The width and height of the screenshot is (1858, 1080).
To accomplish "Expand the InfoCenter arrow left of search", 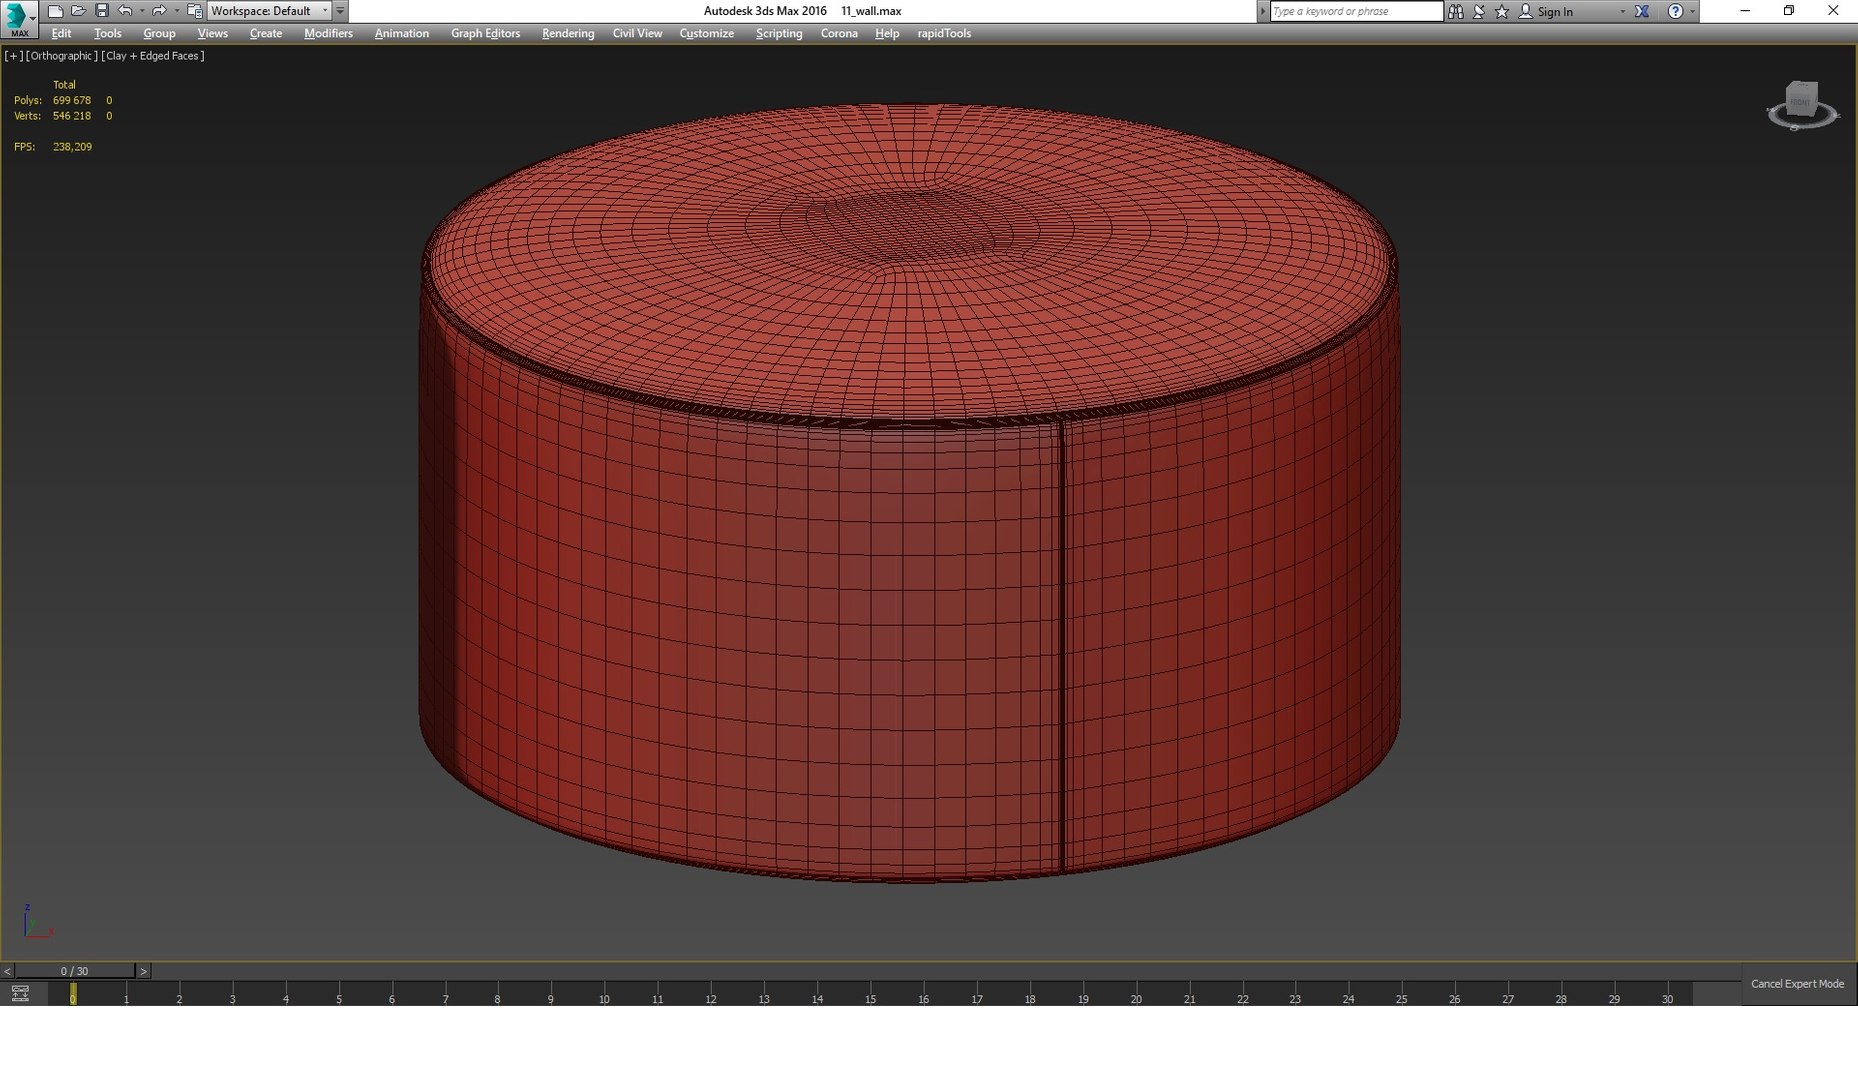I will coord(1263,11).
